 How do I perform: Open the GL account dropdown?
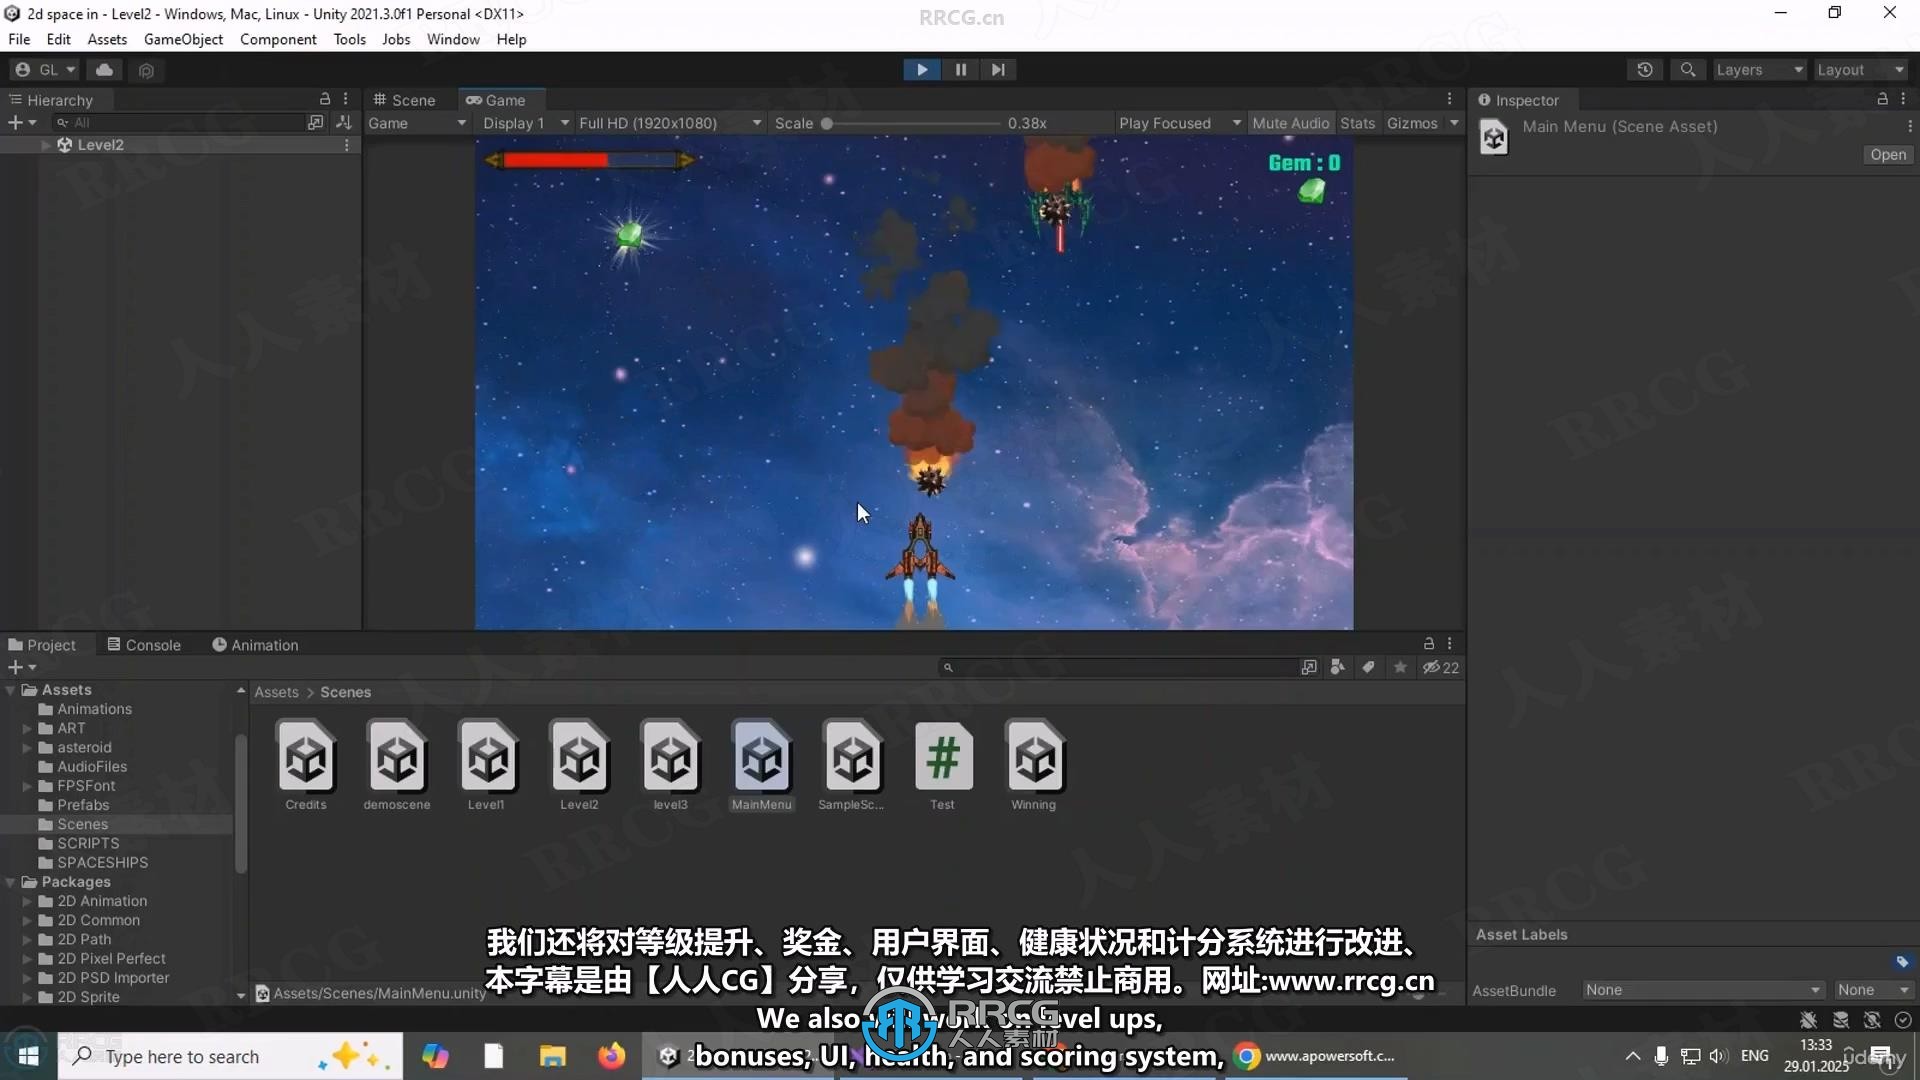[x=46, y=69]
